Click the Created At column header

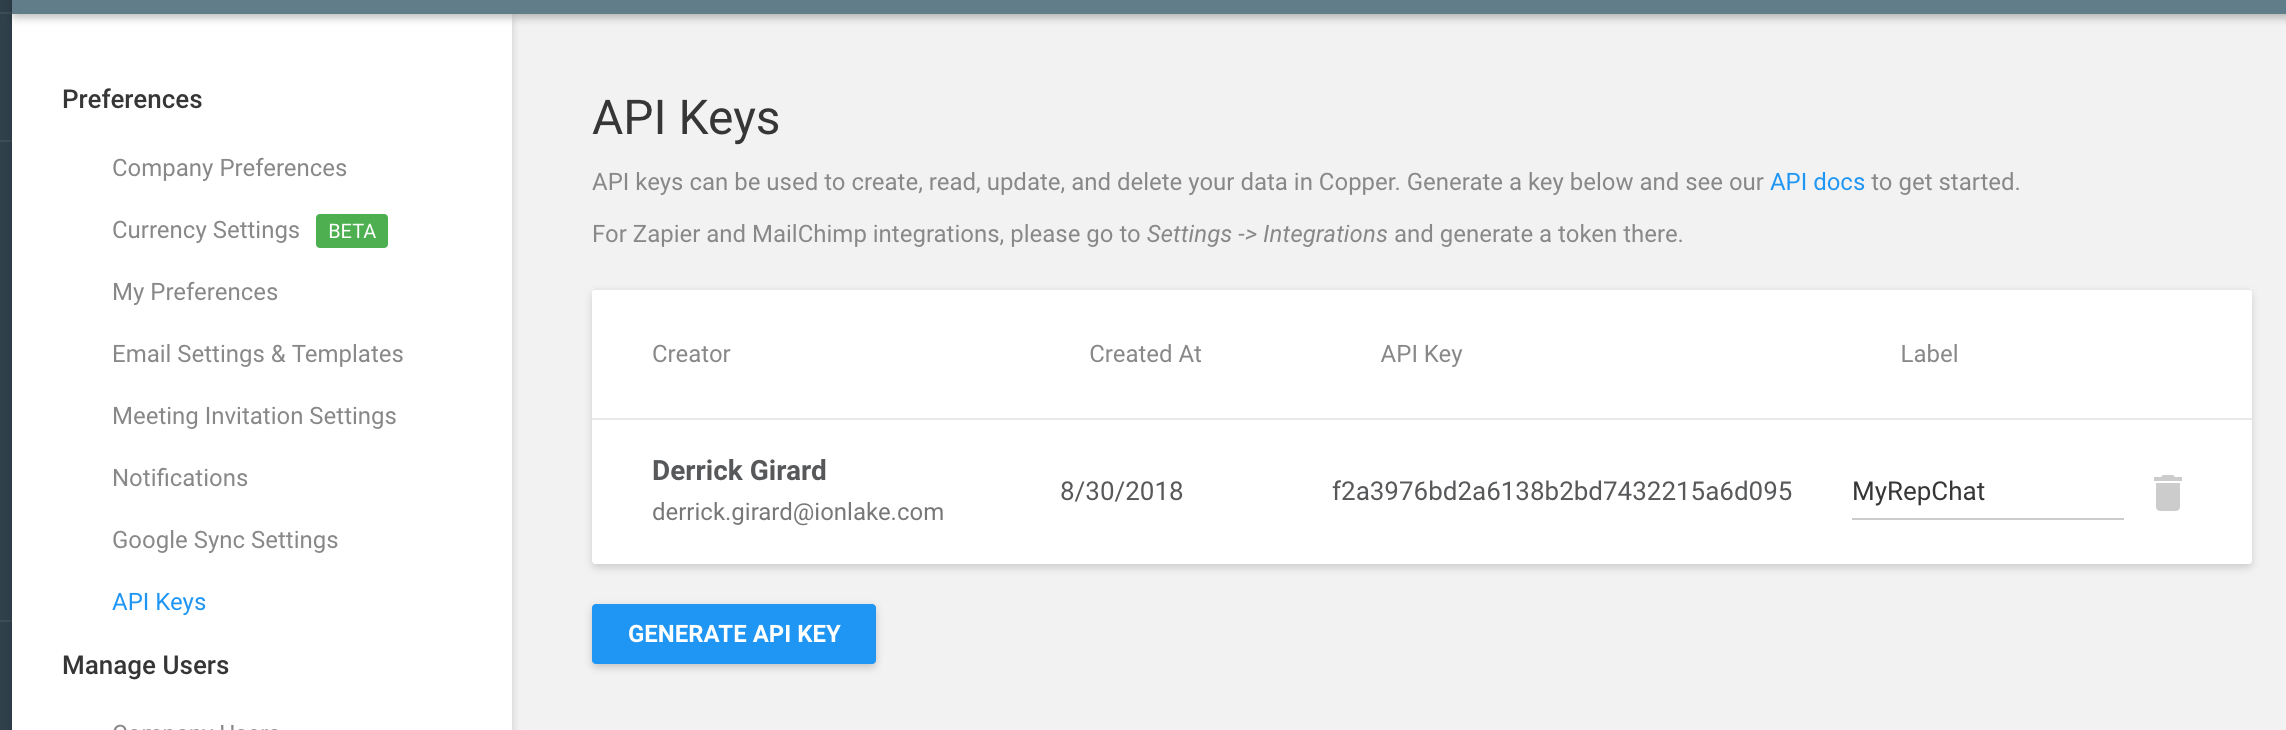[1145, 354]
